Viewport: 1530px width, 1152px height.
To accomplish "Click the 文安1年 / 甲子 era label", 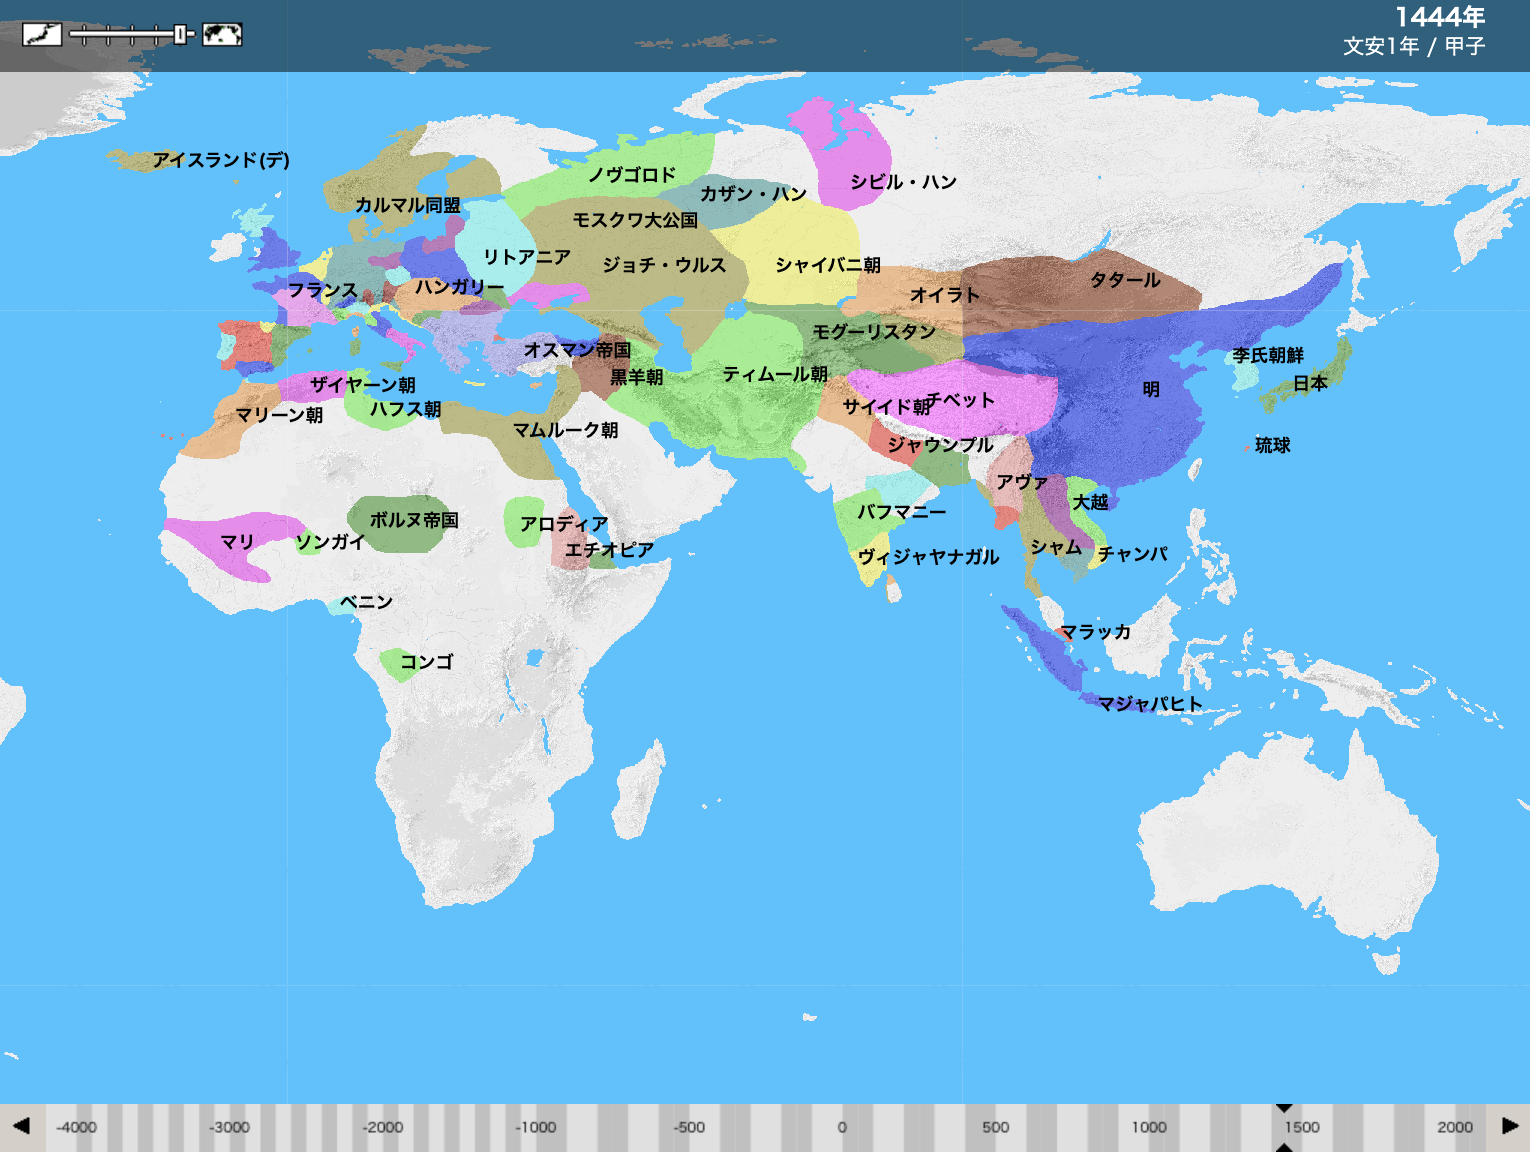I will (x=1414, y=46).
